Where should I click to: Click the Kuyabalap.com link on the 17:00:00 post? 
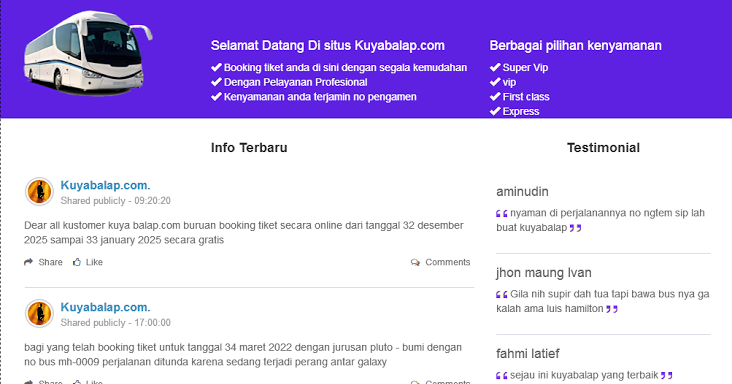(x=106, y=307)
